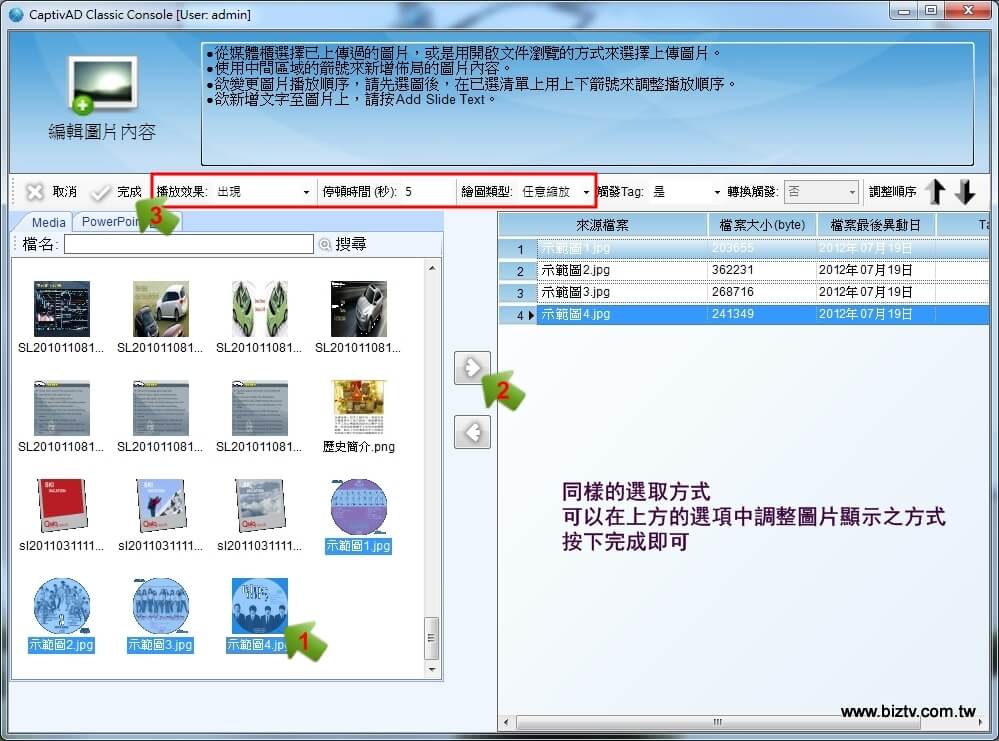Select the Media tab

click(48, 222)
